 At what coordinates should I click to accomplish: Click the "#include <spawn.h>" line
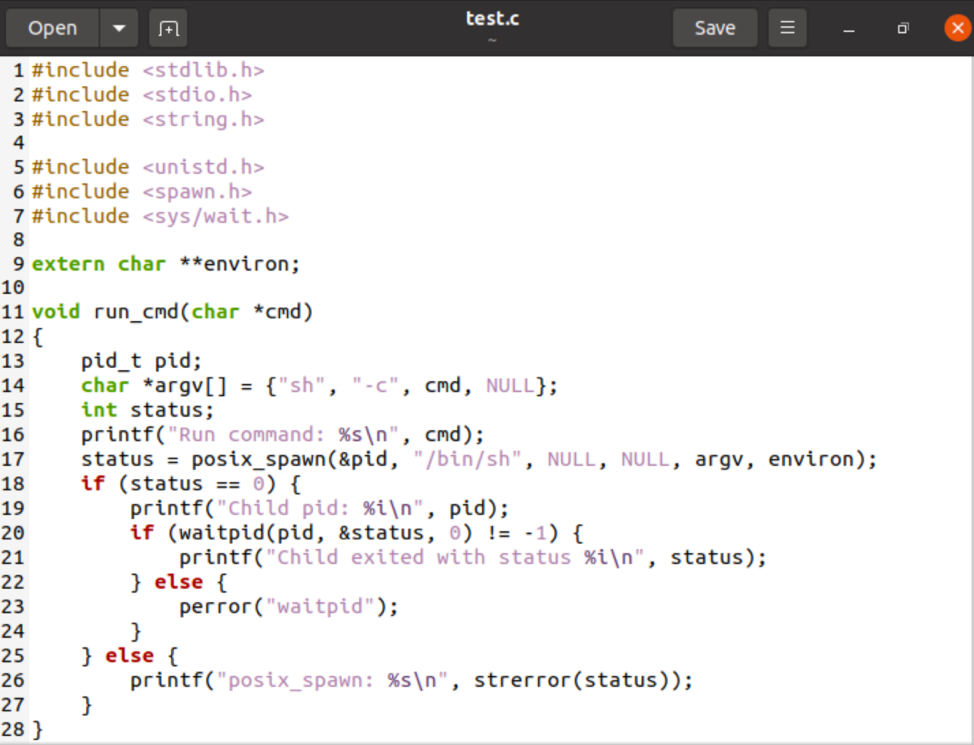pyautogui.click(x=142, y=191)
